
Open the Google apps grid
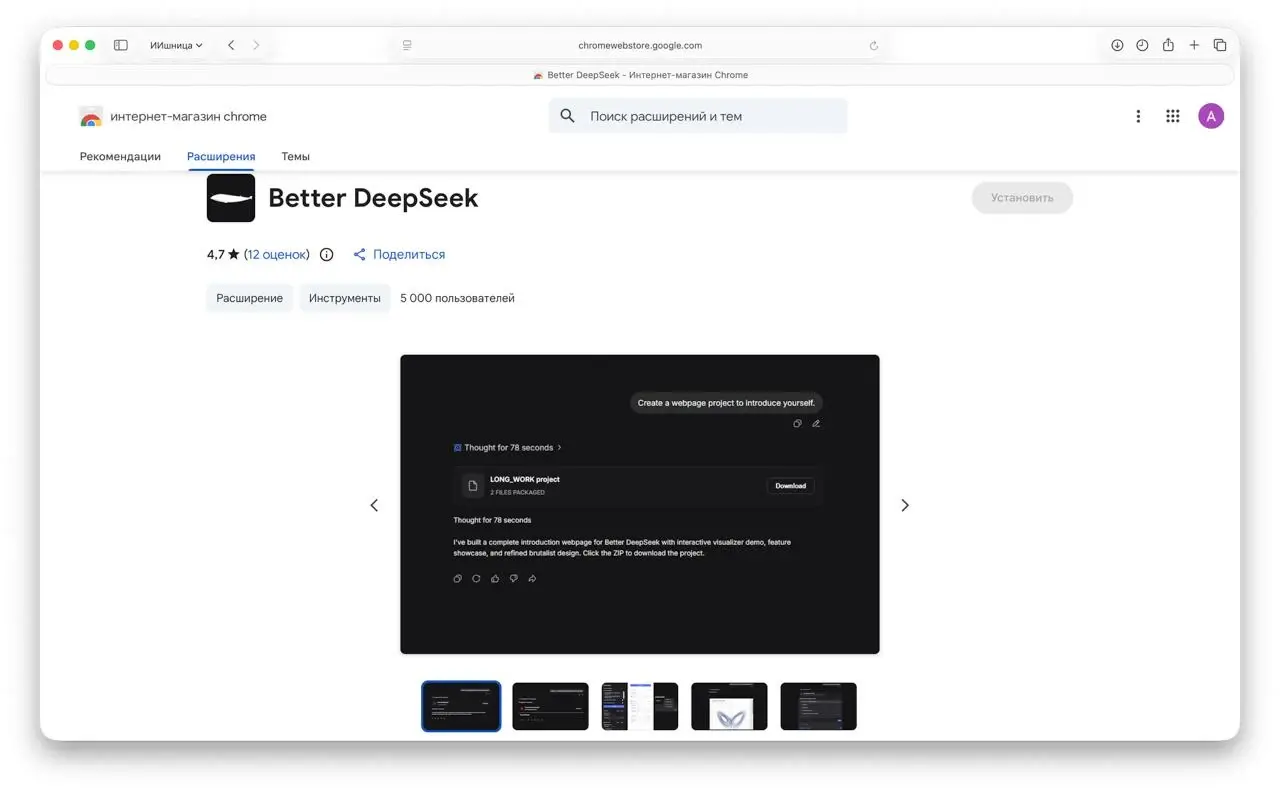(1173, 116)
